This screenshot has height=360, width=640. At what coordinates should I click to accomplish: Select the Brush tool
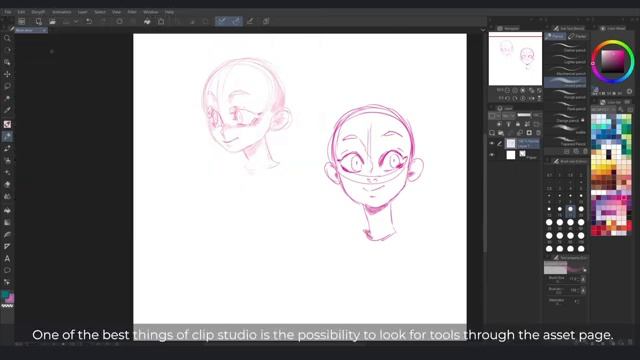(7, 149)
